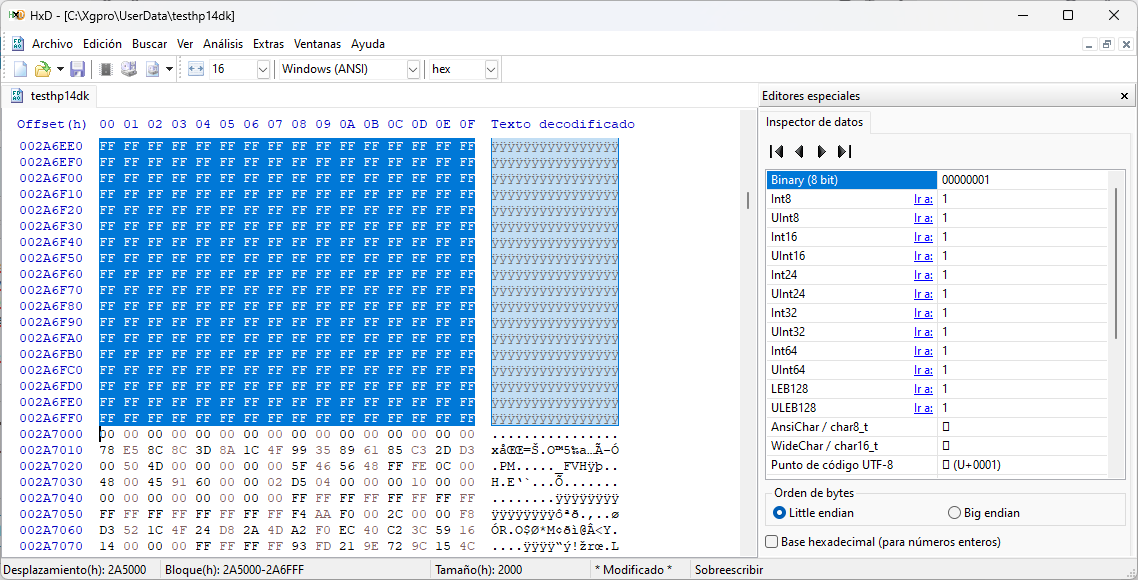Jump to first byte in the data inspector
1138x580 pixels.
pyautogui.click(x=776, y=152)
